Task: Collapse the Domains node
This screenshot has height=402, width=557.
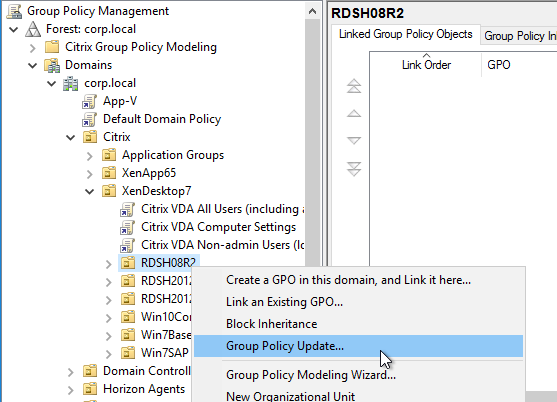Action: 33,66
